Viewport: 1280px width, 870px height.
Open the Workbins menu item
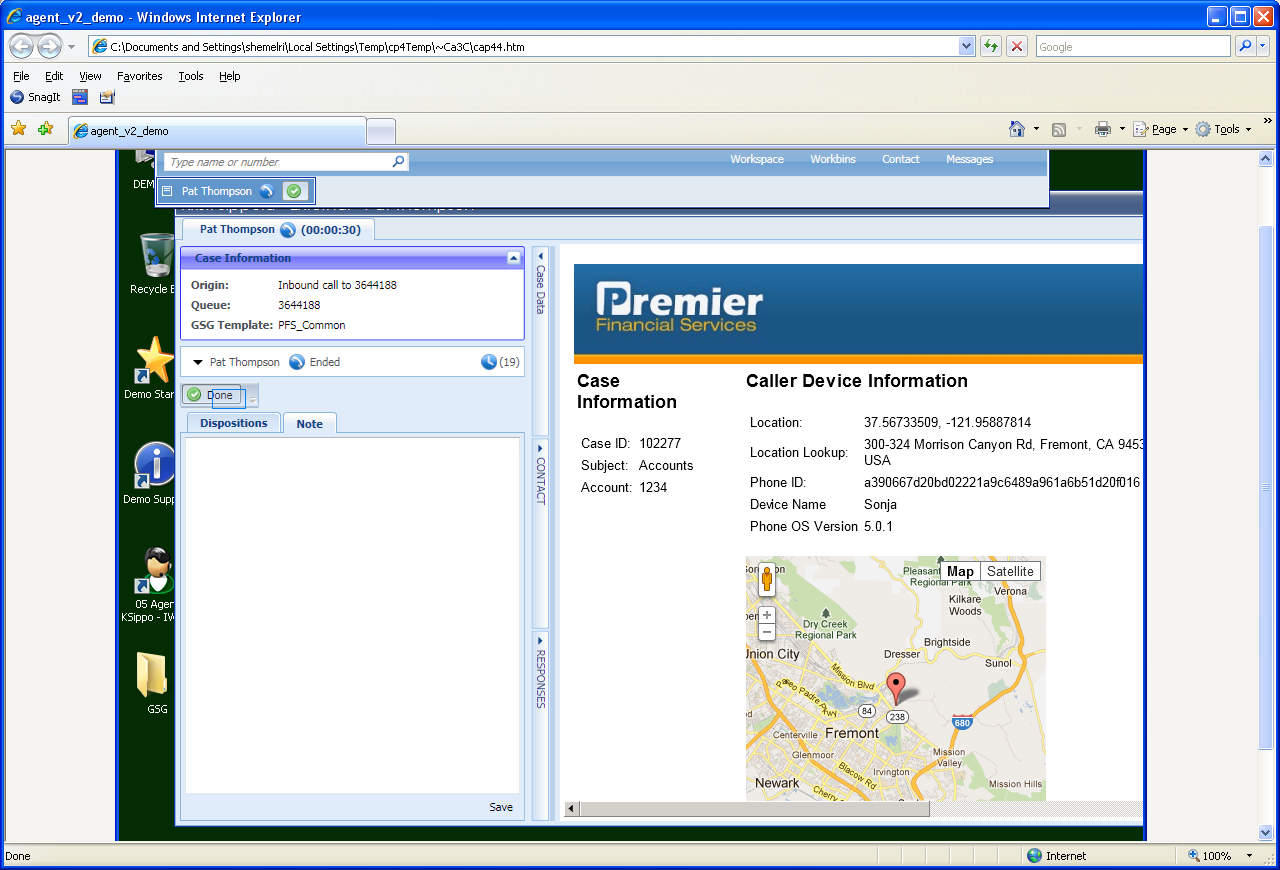tap(832, 159)
